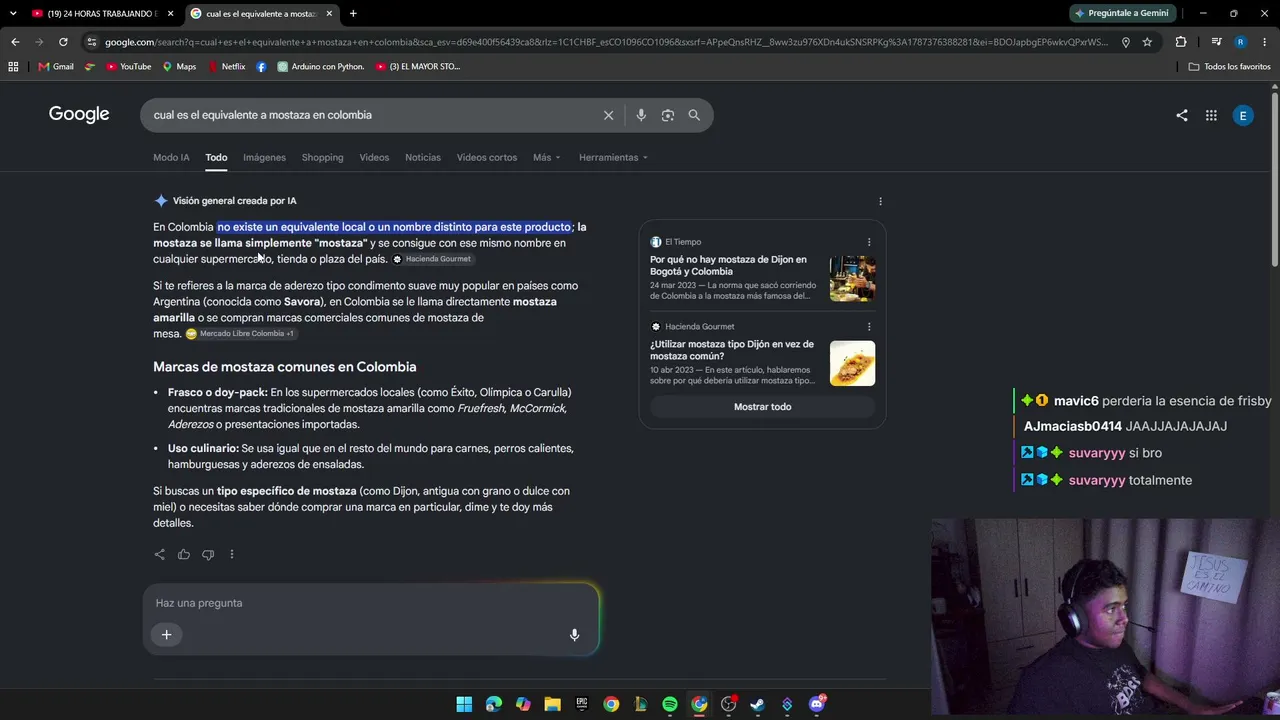Select the Videos cortos tab
Screen dimensions: 1280x720
[x=487, y=158]
